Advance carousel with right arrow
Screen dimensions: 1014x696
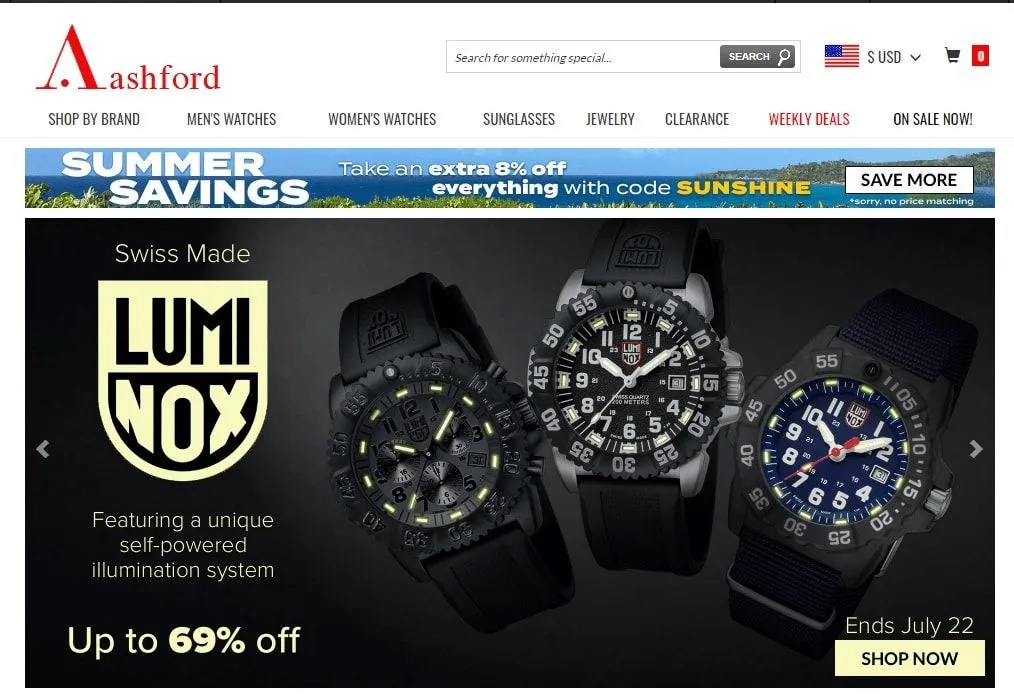(976, 448)
